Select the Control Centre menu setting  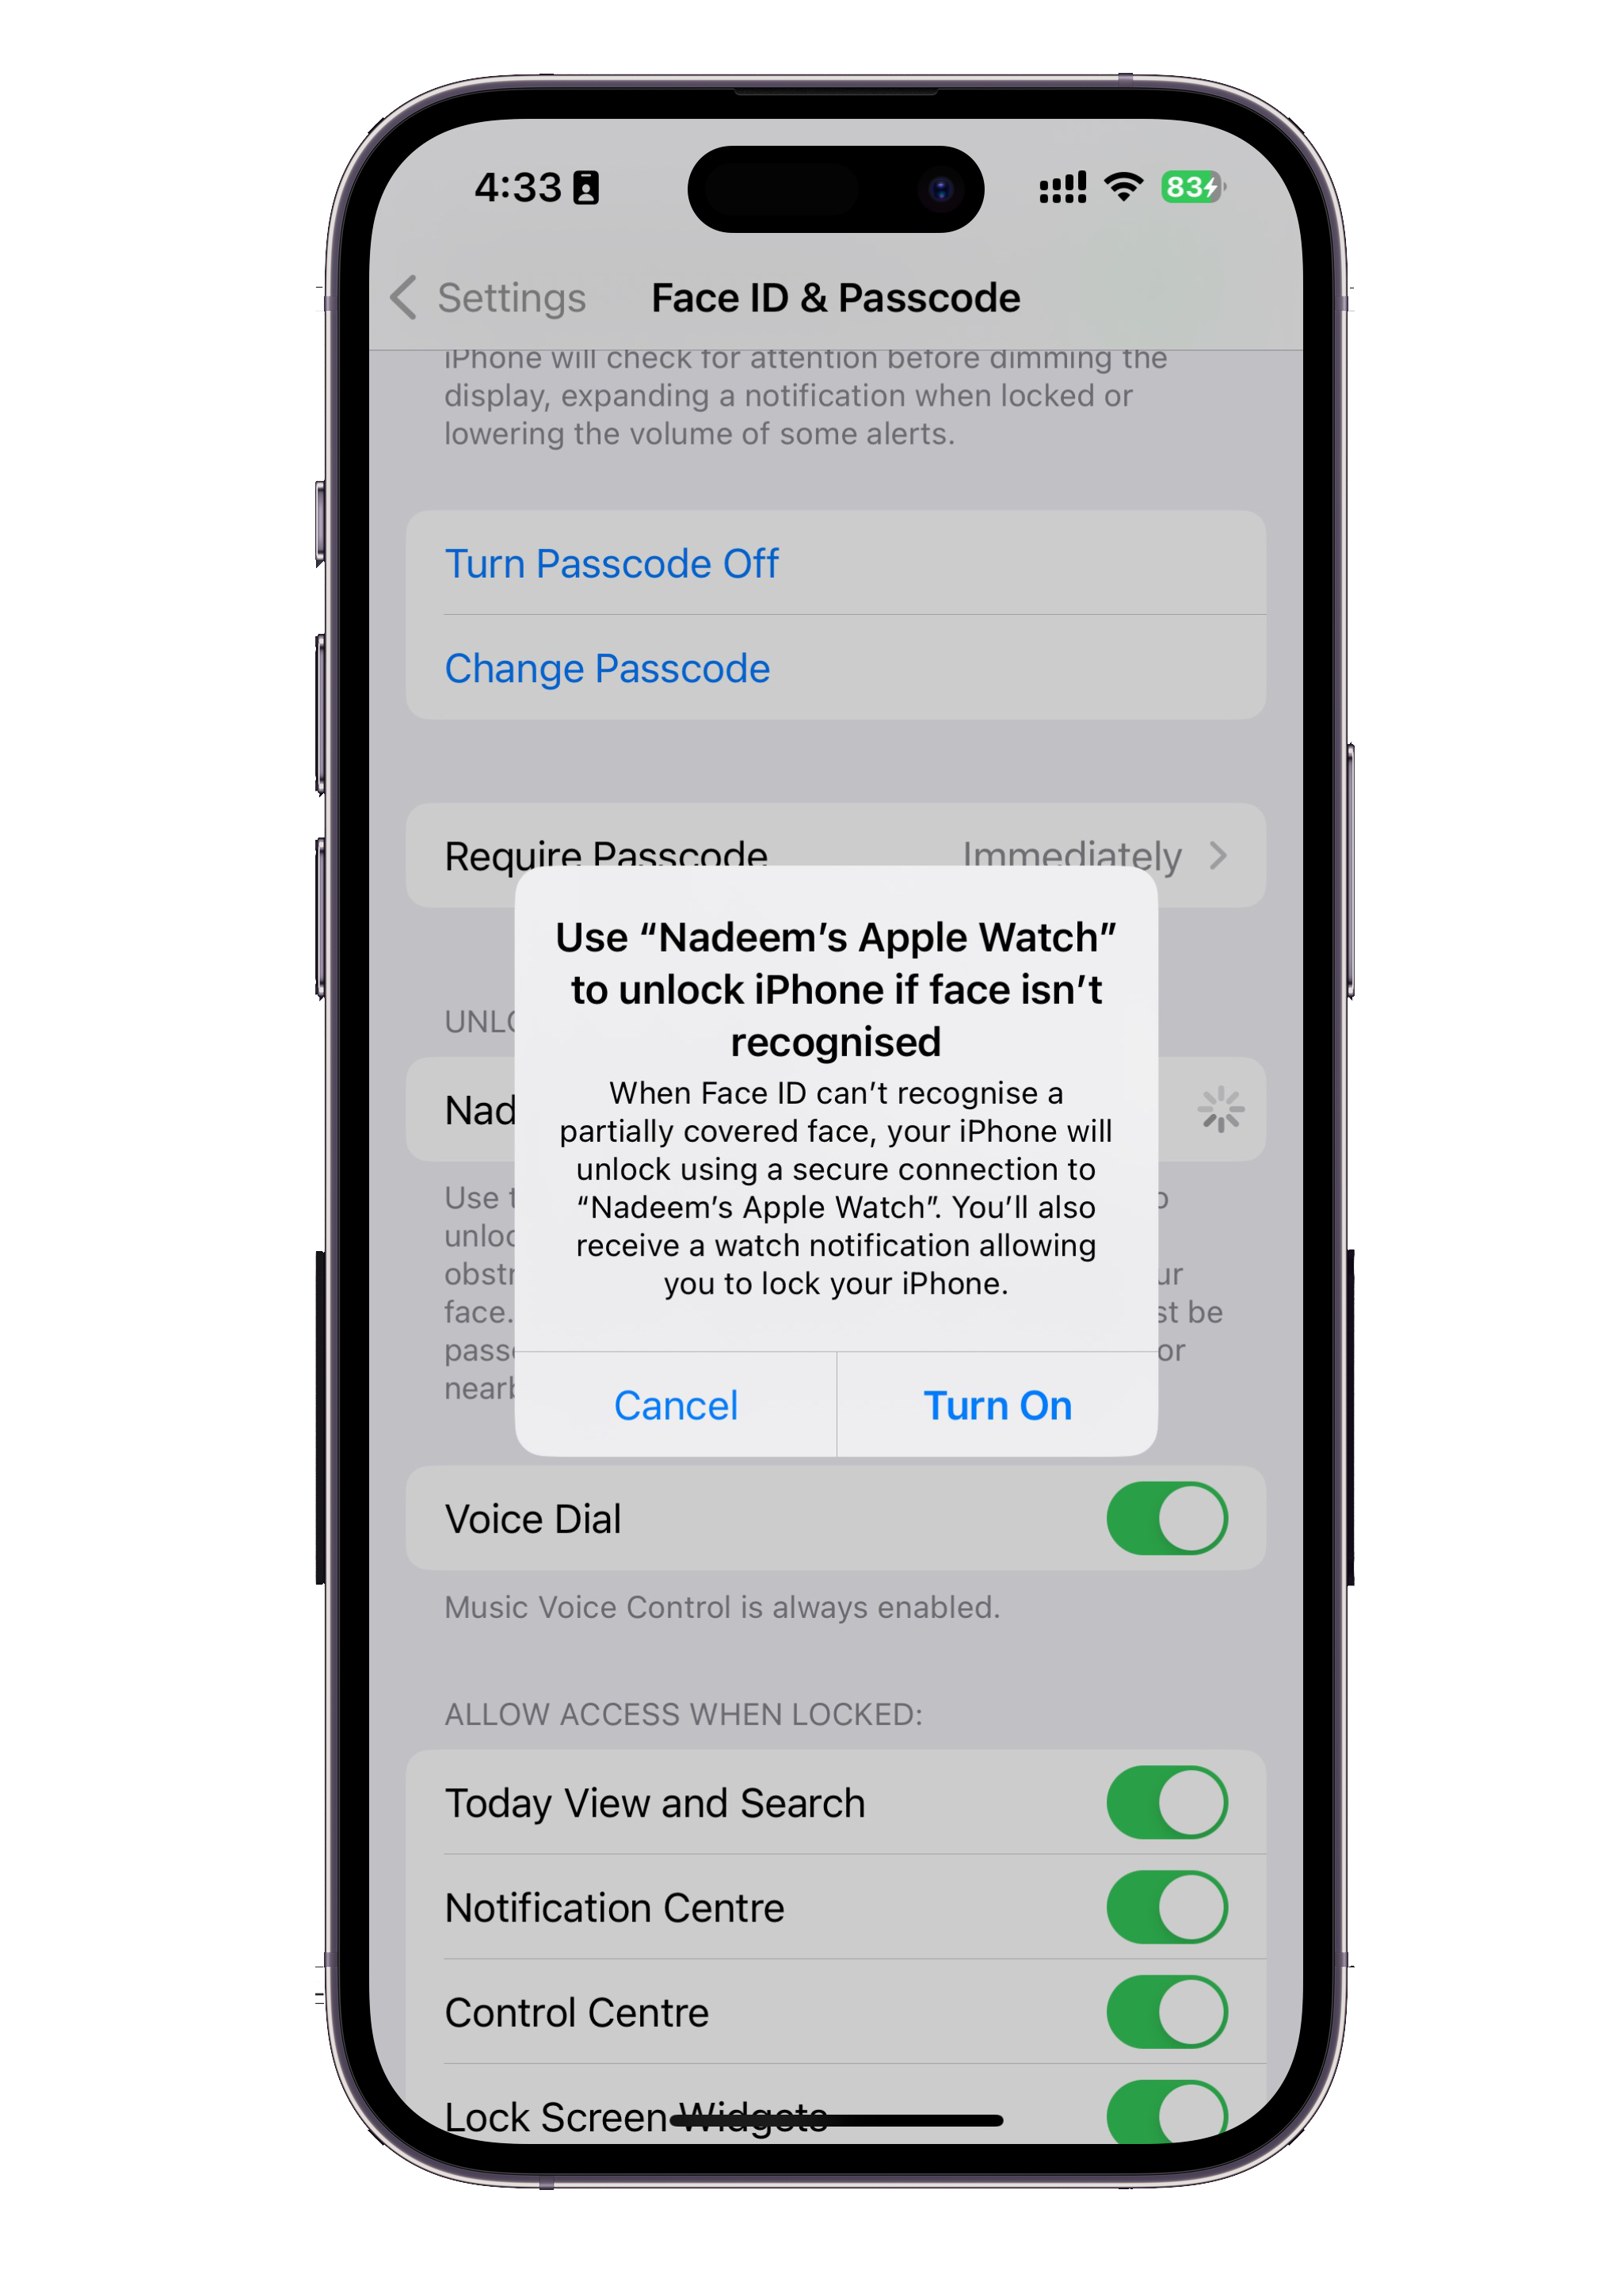(814, 2013)
